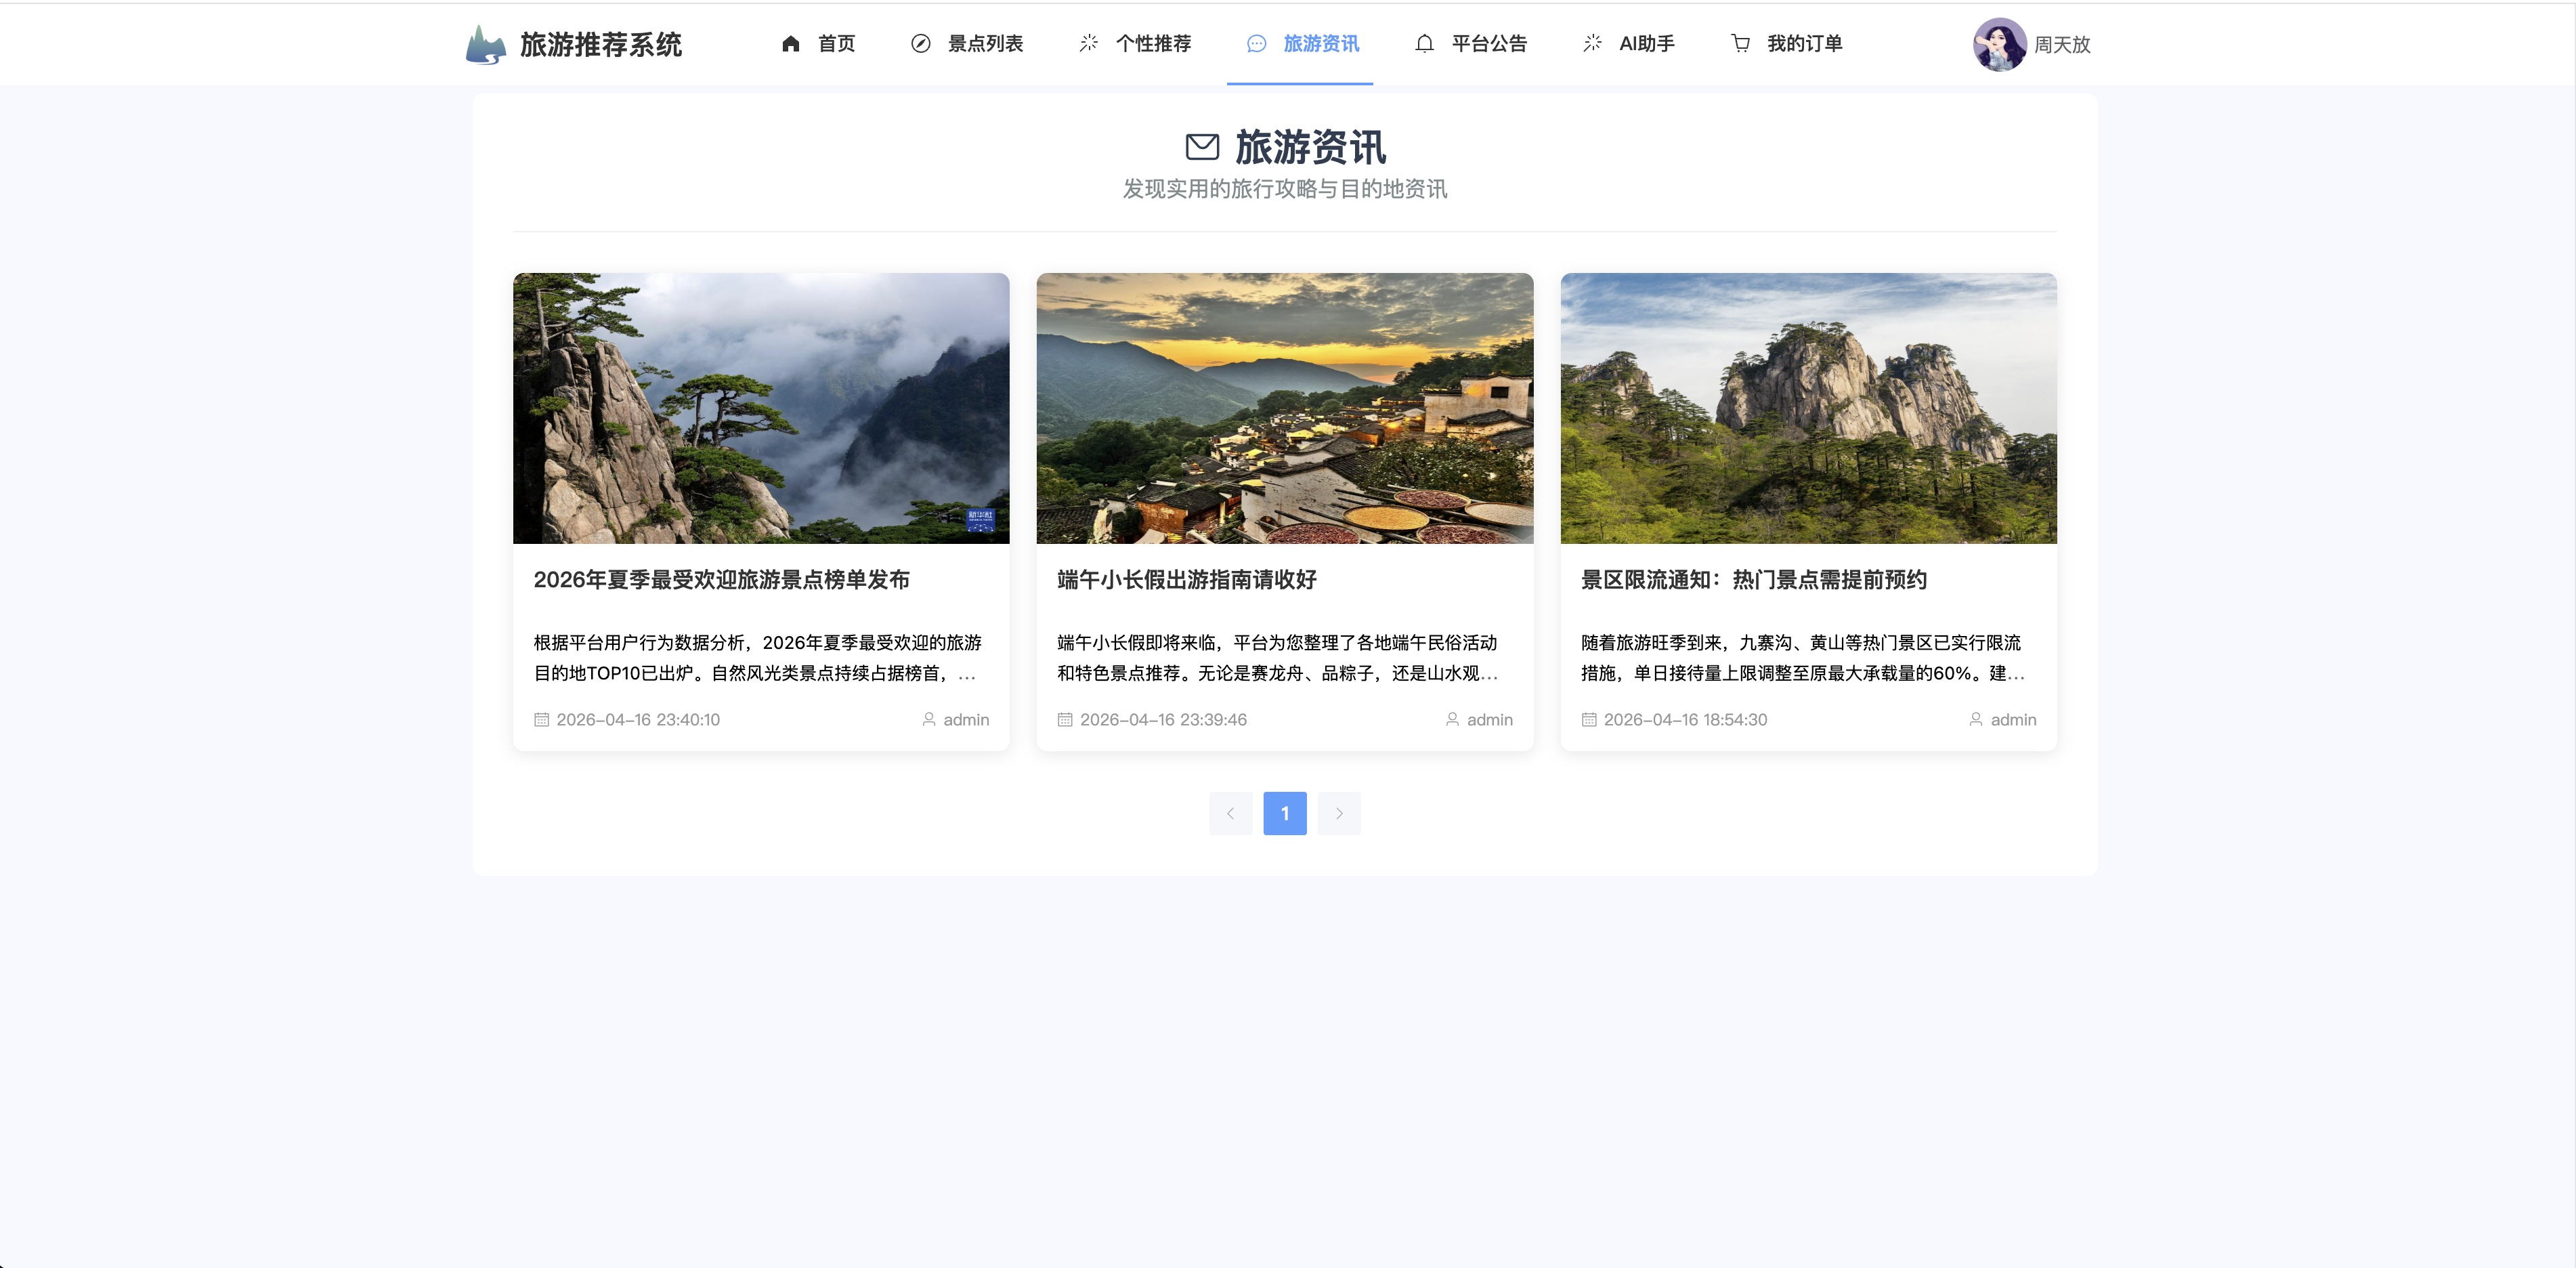The height and width of the screenshot is (1268, 2576).
Task: Click the 旅游资讯 page heading
Action: coord(1310,147)
